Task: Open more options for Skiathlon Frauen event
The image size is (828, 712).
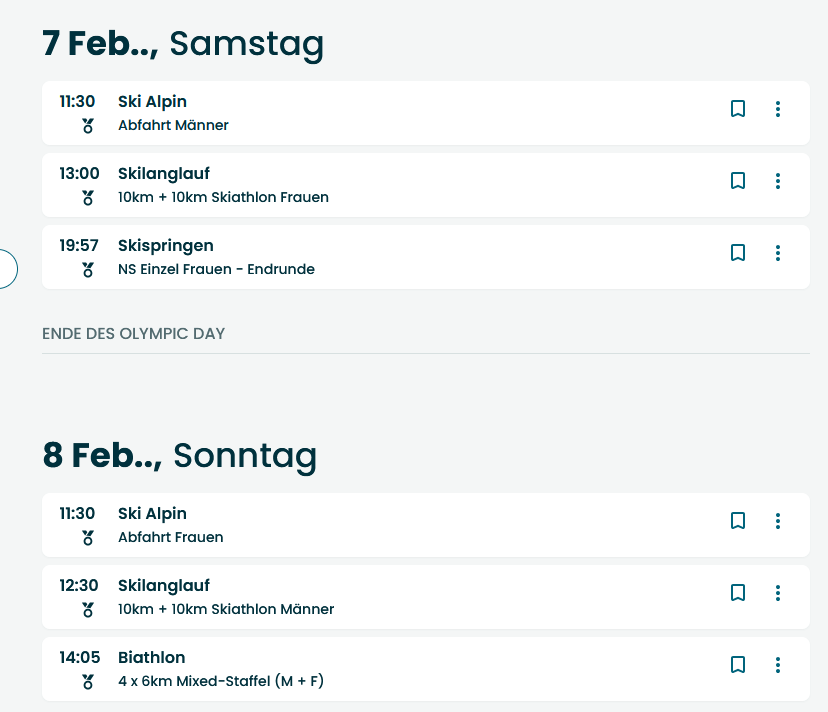Action: [778, 181]
